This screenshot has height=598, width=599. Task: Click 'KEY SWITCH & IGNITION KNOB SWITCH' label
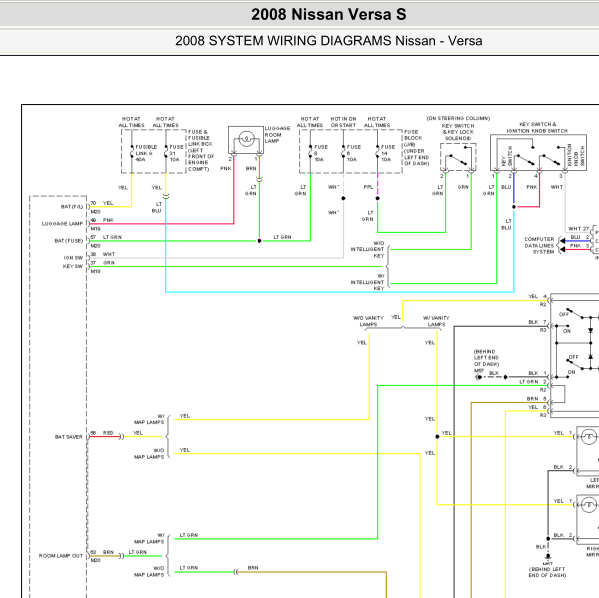[x=537, y=128]
